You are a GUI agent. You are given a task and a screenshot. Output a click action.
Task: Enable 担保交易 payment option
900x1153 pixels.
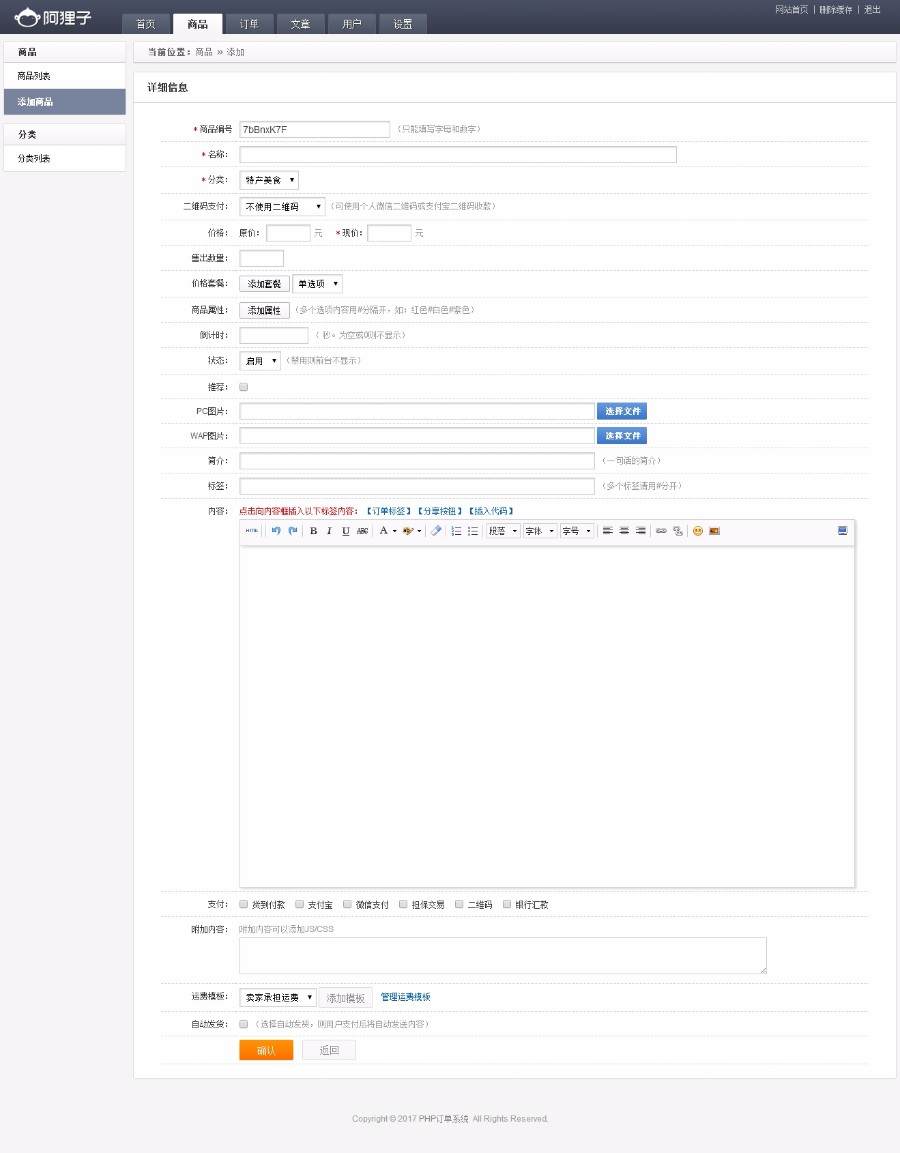pyautogui.click(x=403, y=904)
